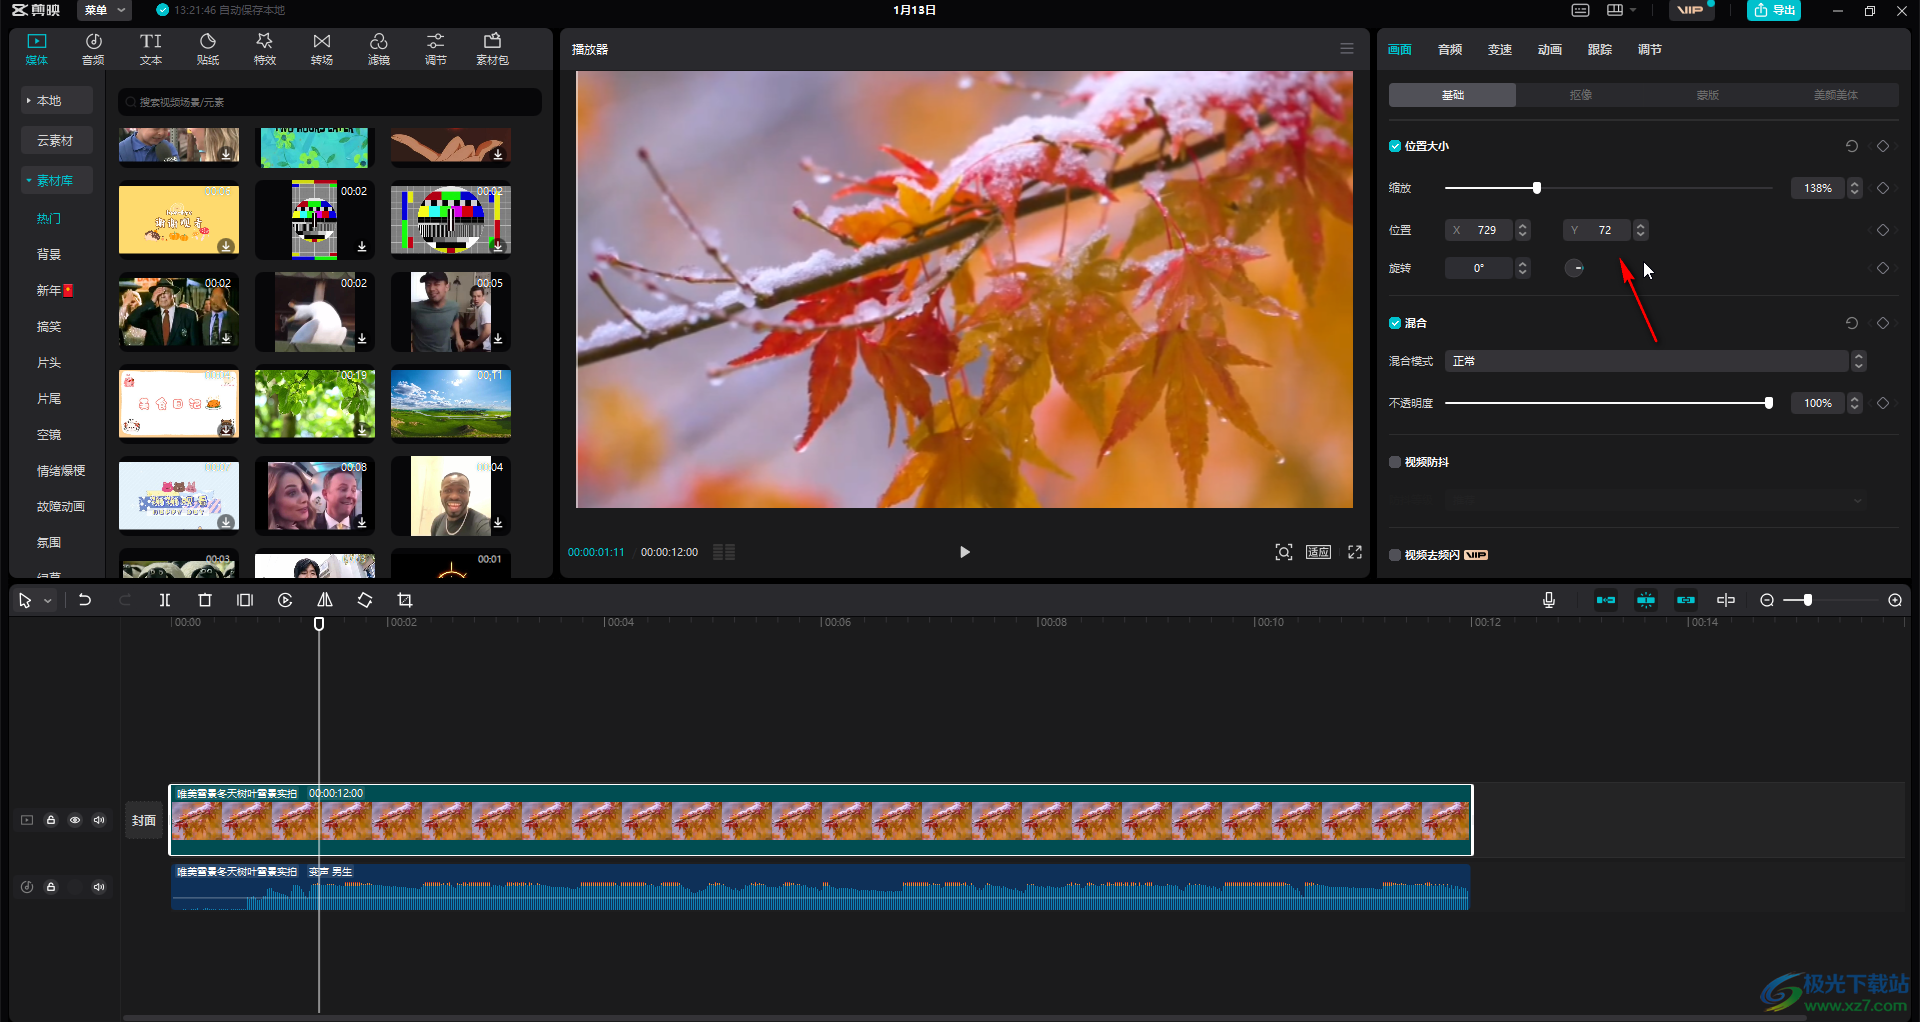Open the Text (文本) panel
The height and width of the screenshot is (1022, 1920).
pos(151,49)
